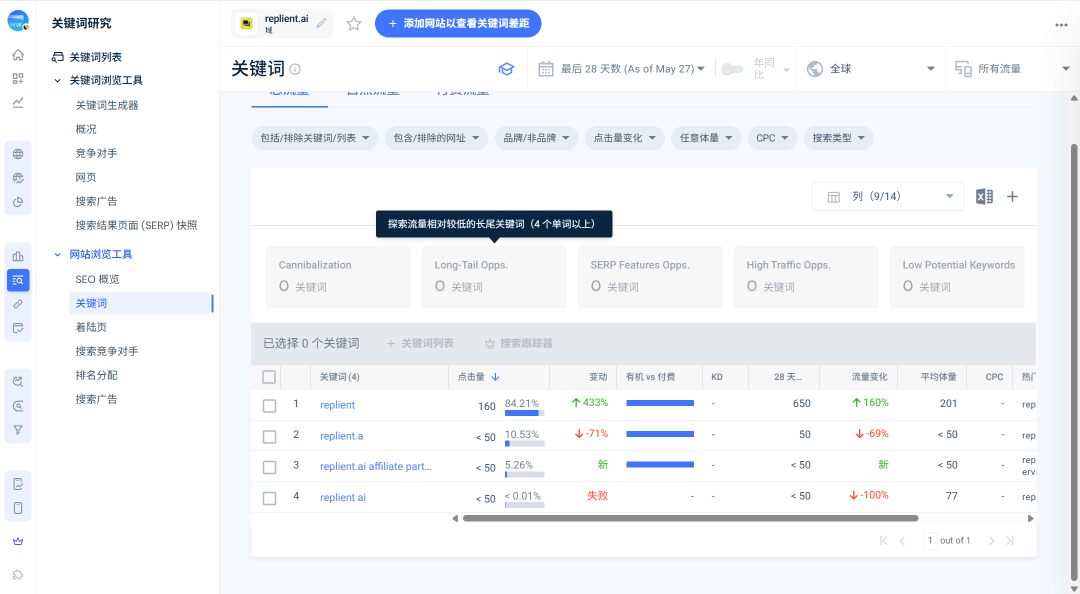Click the pie chart rail icon
The image size is (1080, 594).
click(x=18, y=202)
